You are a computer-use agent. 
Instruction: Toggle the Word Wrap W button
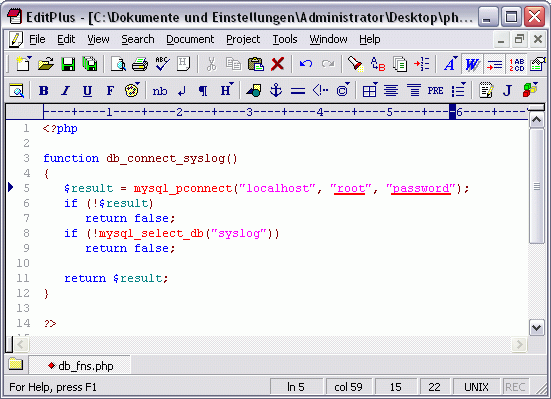[x=472, y=64]
